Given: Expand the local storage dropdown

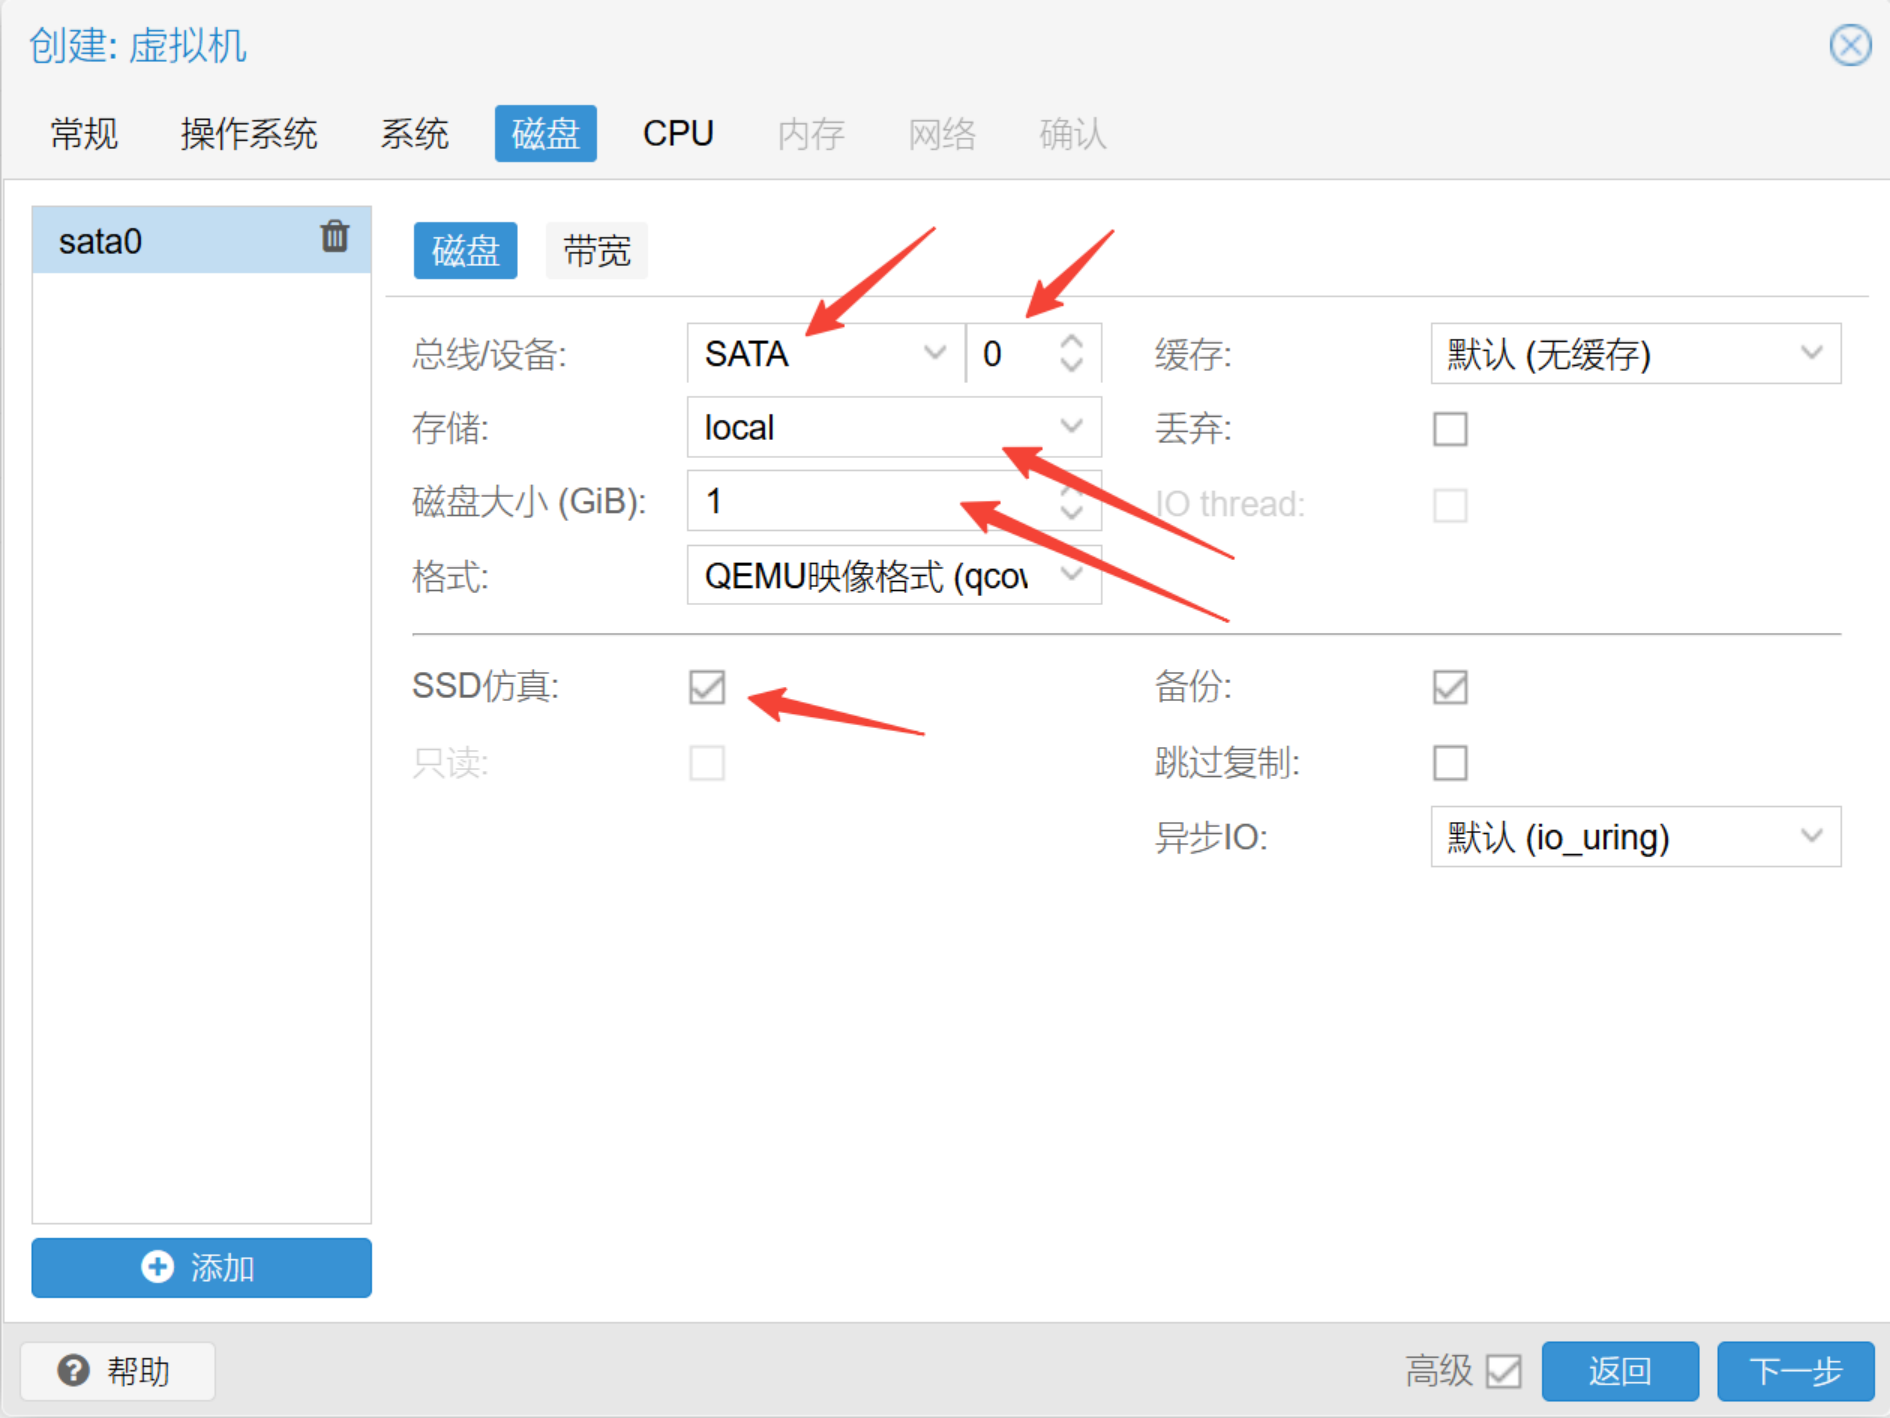Looking at the screenshot, I should tap(1071, 427).
